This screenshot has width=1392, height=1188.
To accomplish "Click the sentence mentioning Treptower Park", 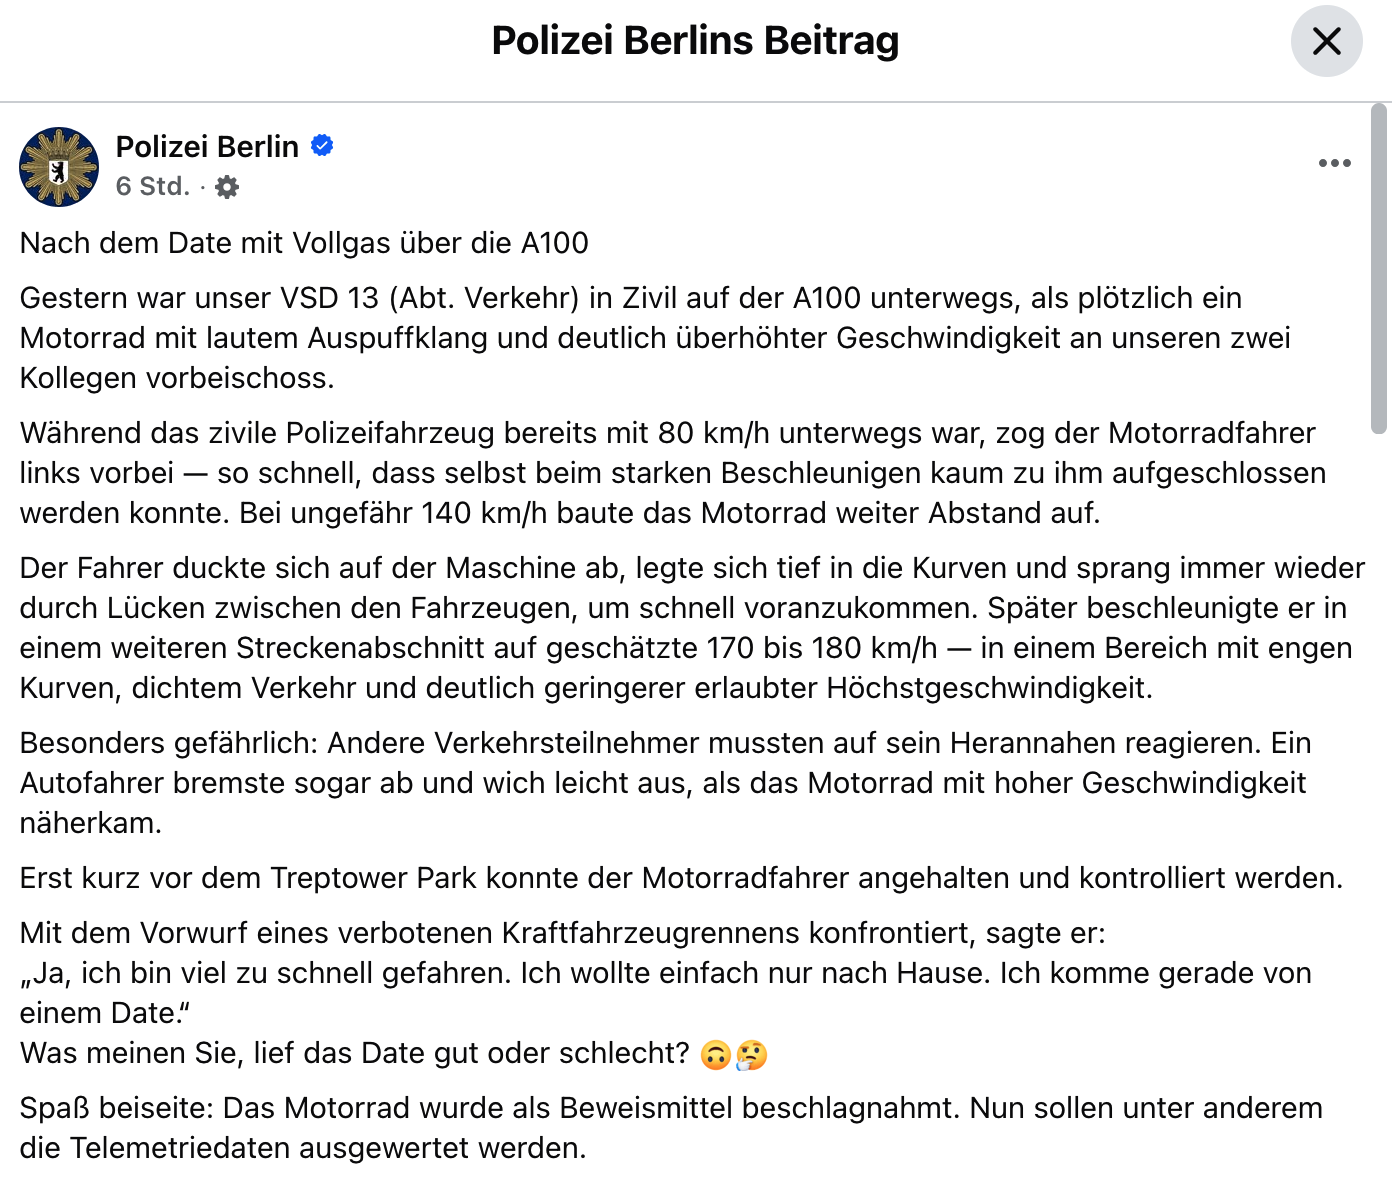I will pyautogui.click(x=681, y=878).
